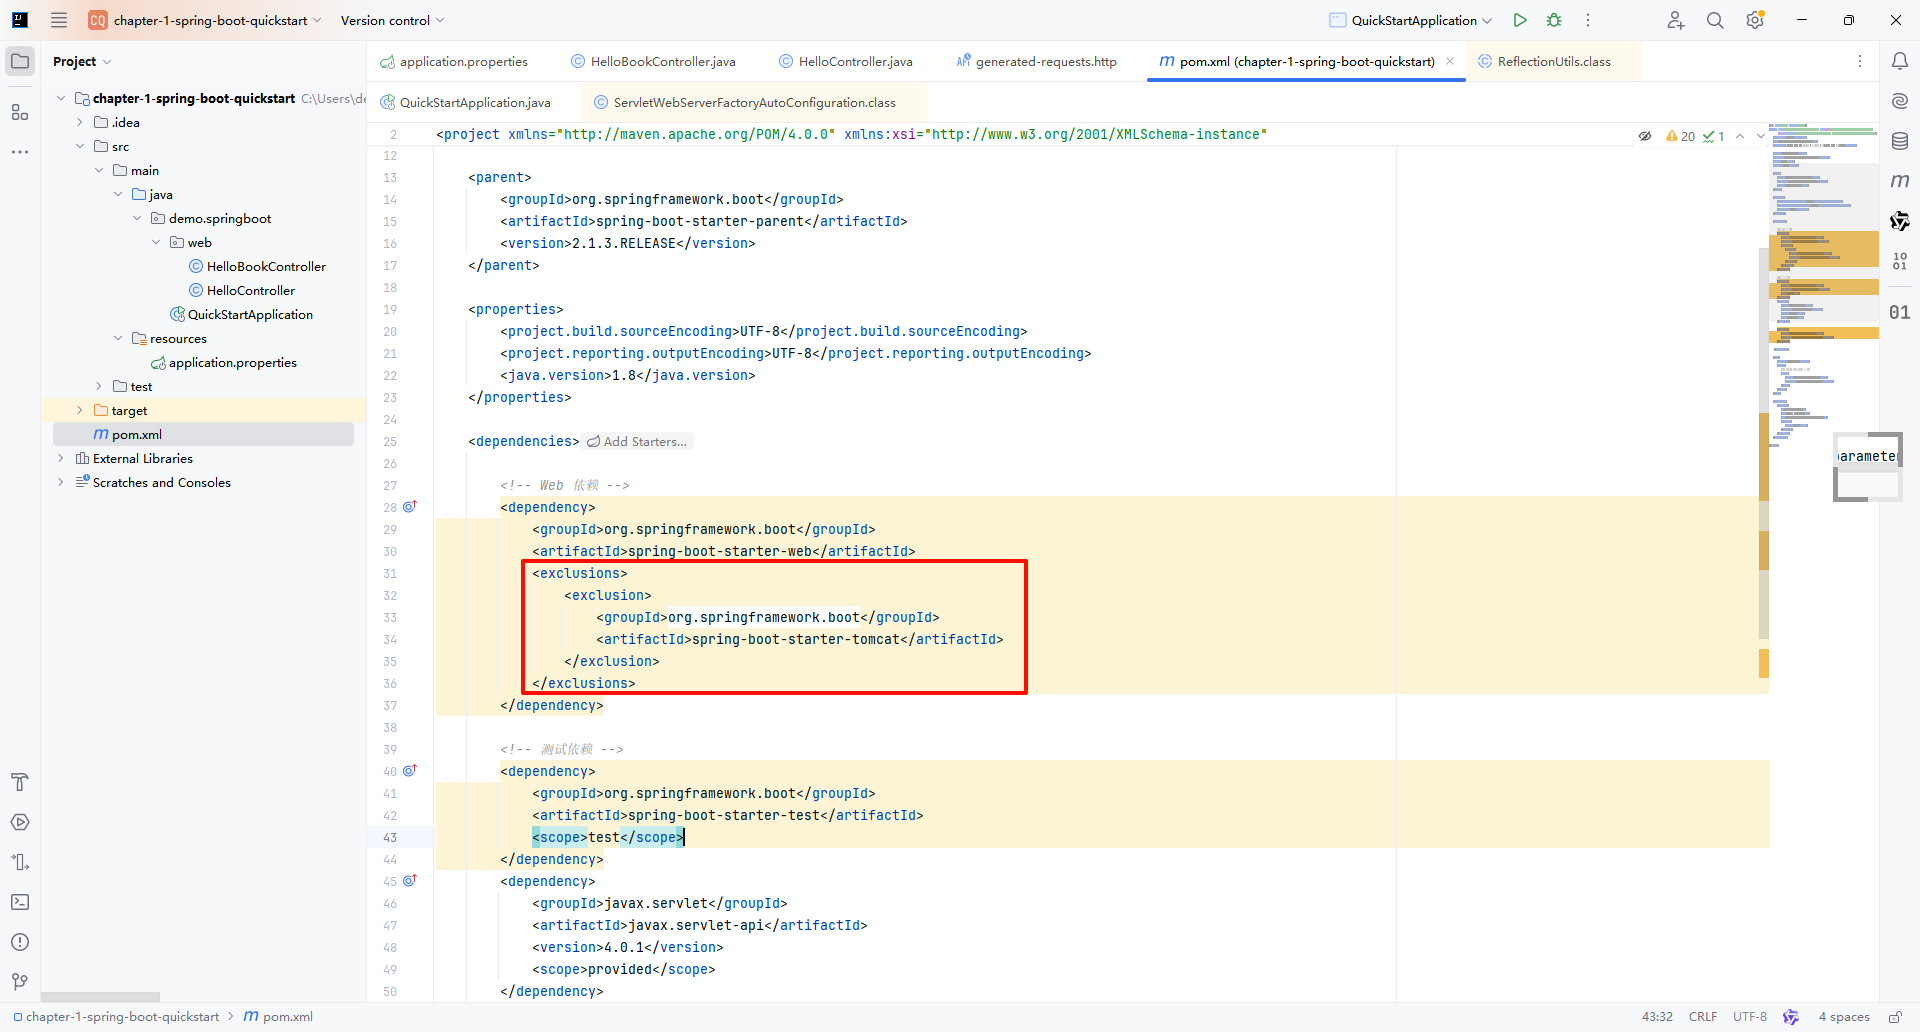Collapse the src folder

(x=80, y=146)
